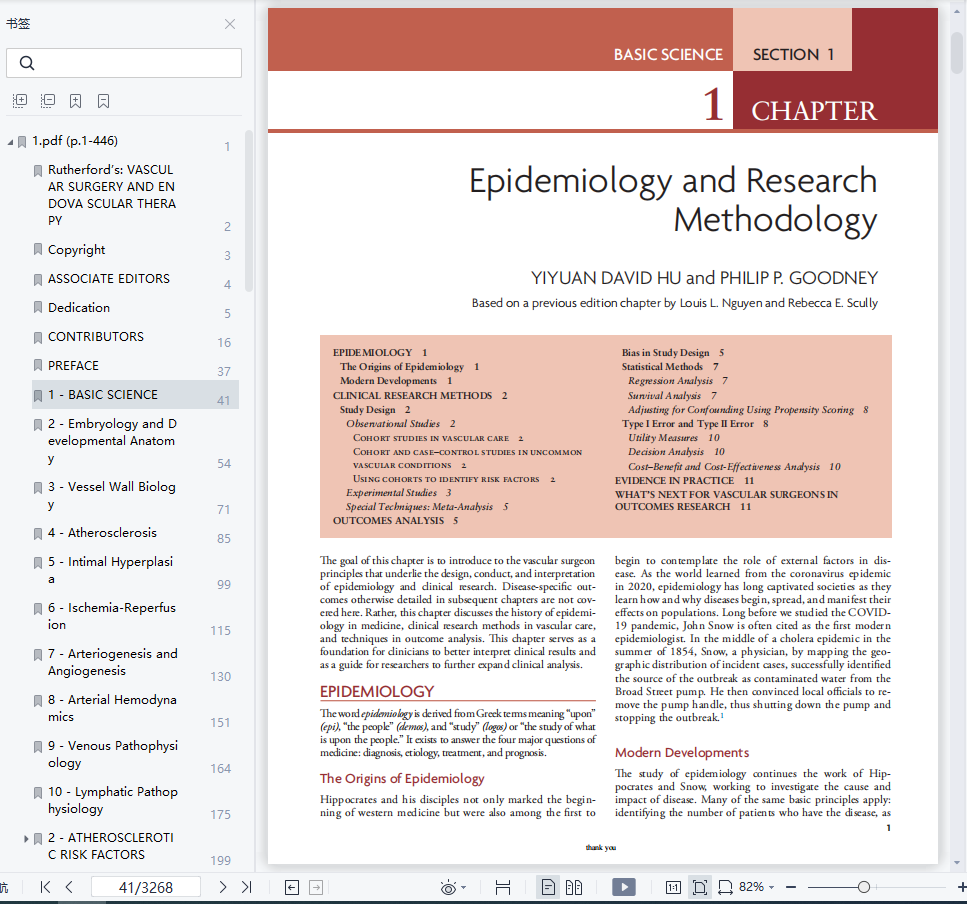Jump to the Copyright bookmark
This screenshot has height=904, width=967.
coord(76,250)
